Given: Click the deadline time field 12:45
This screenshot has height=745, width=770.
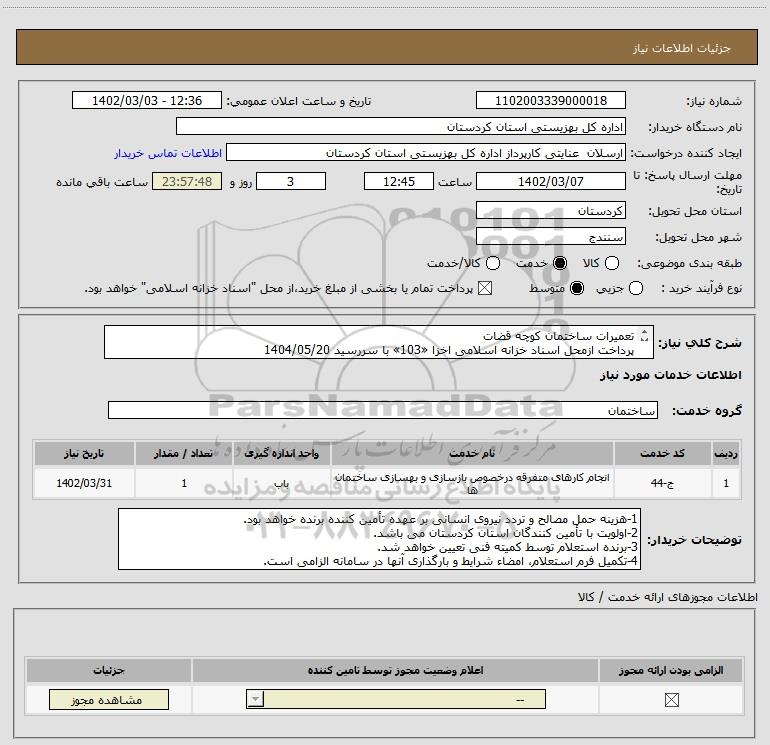Looking at the screenshot, I should click(399, 181).
